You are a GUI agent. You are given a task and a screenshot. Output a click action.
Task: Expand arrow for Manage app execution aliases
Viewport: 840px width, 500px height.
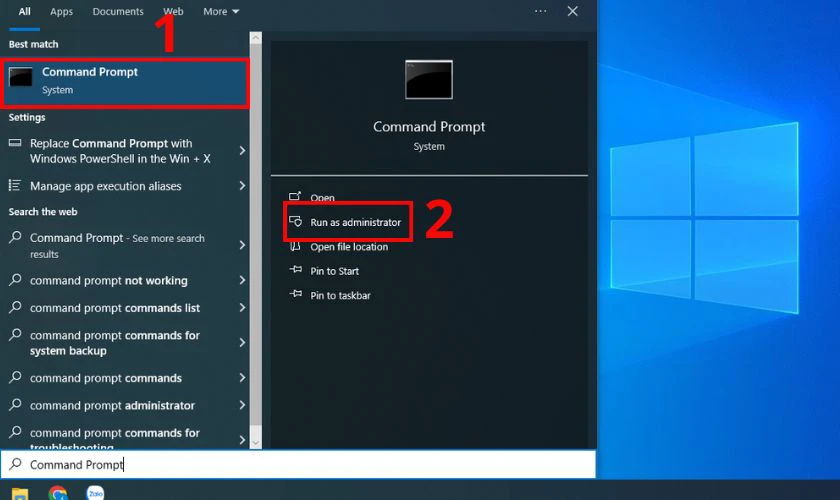[x=242, y=185]
